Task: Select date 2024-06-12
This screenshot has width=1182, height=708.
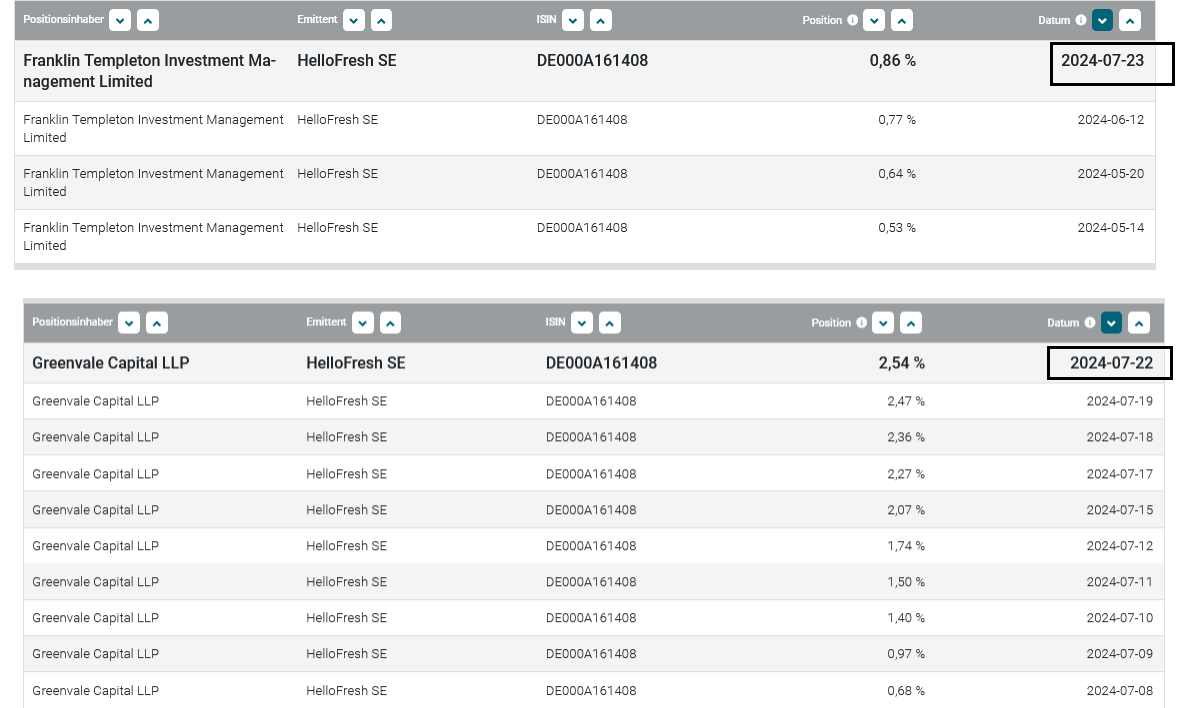Action: pyautogui.click(x=1110, y=120)
